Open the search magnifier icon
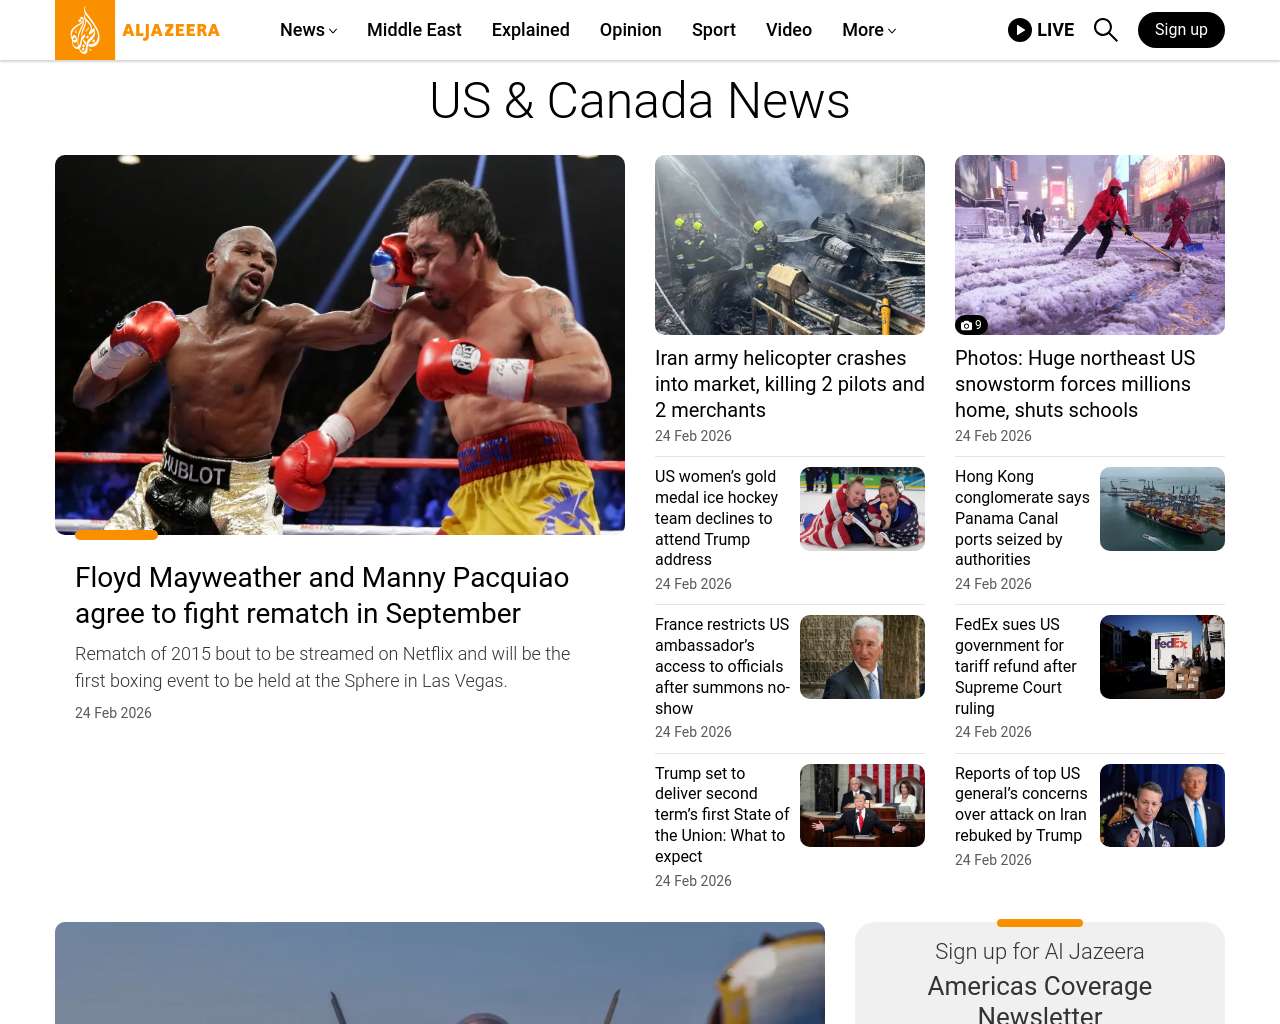 click(1105, 30)
